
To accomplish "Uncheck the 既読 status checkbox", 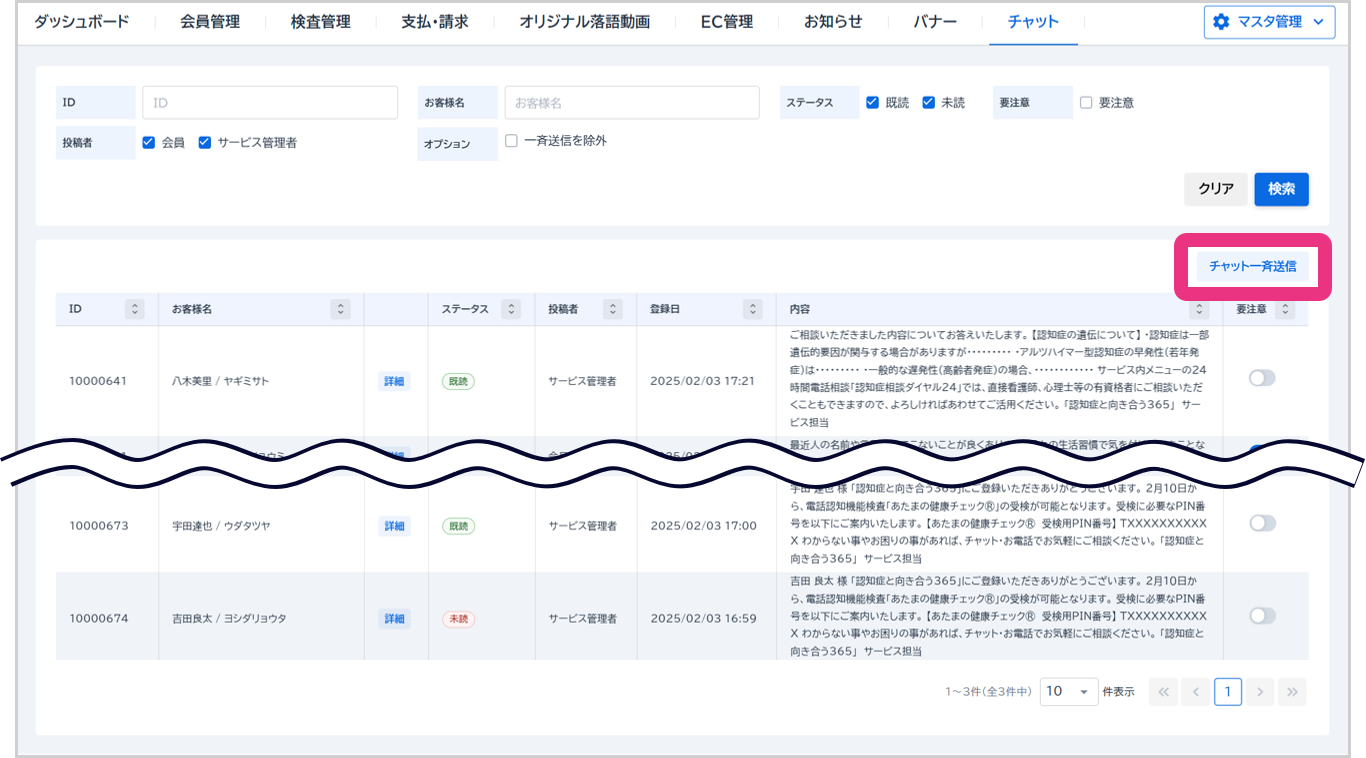I will (x=872, y=102).
